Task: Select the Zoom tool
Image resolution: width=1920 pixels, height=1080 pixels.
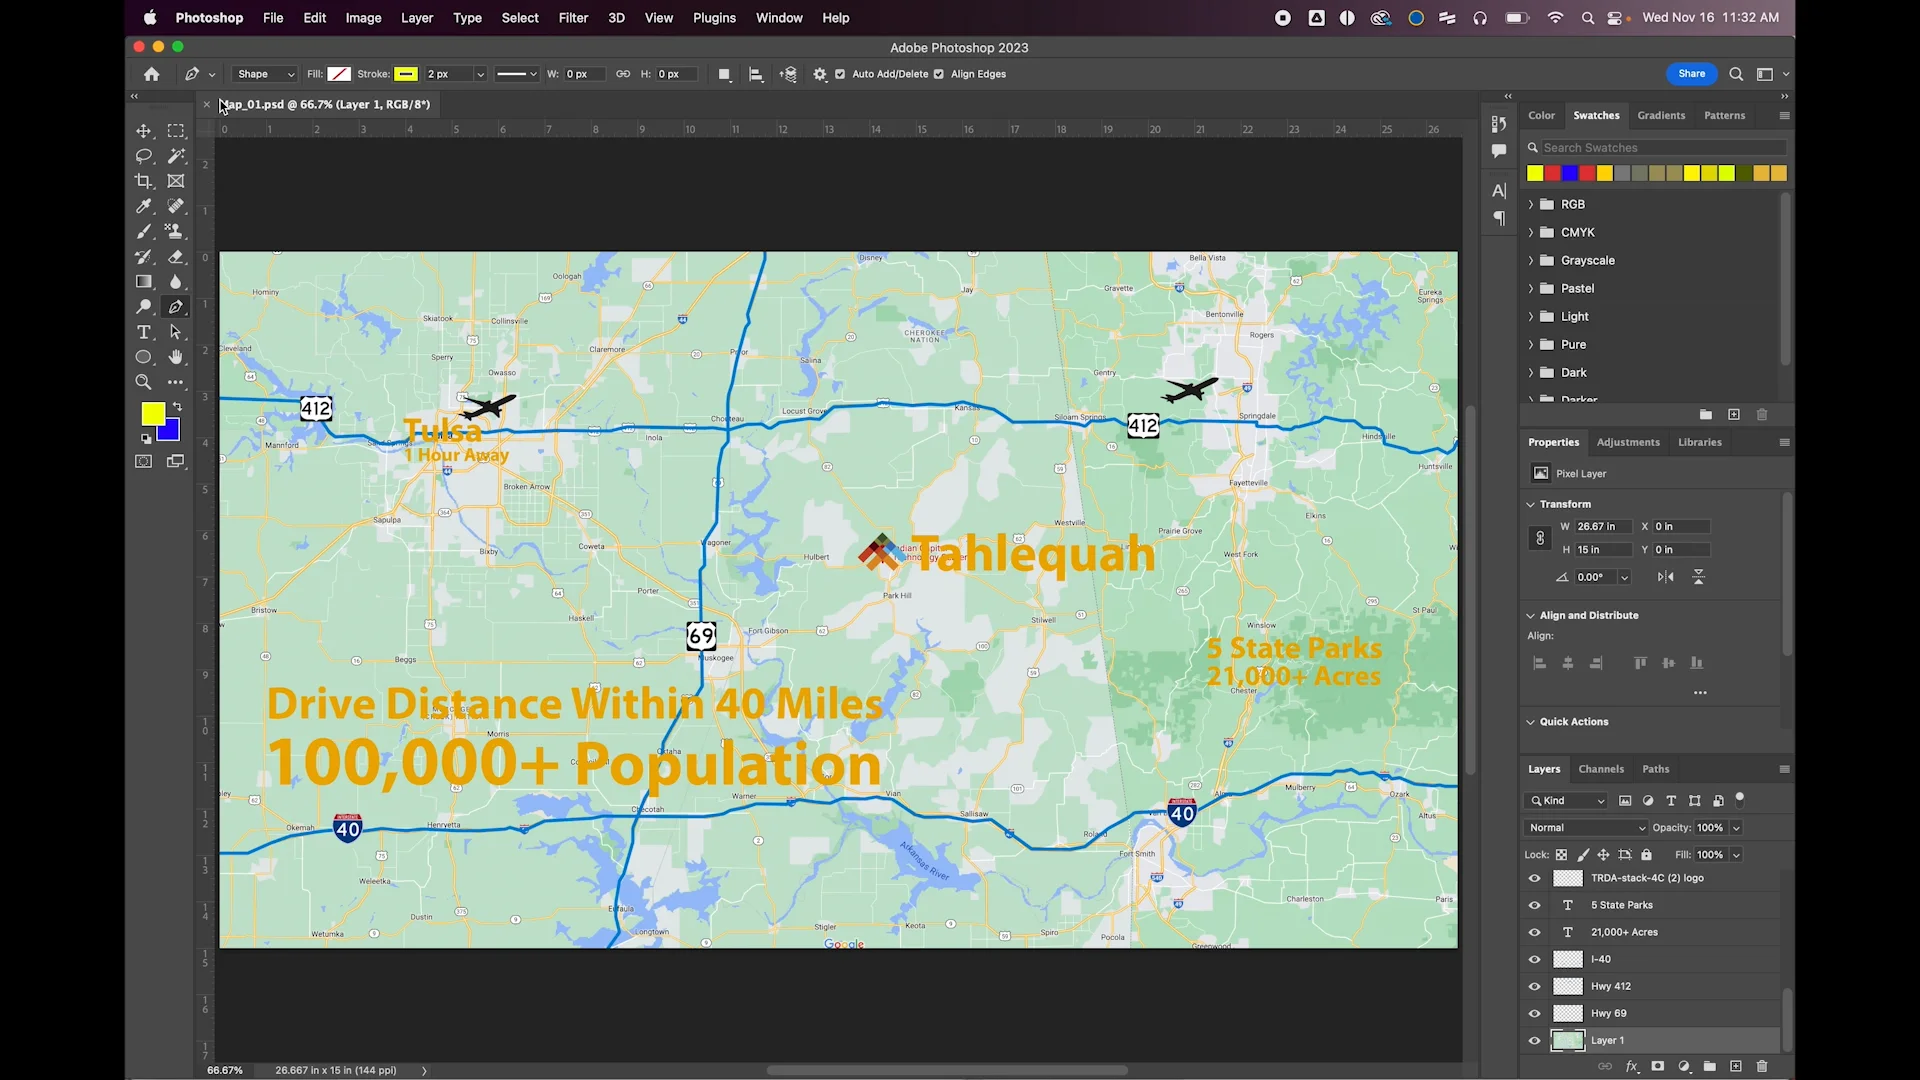Action: click(143, 381)
